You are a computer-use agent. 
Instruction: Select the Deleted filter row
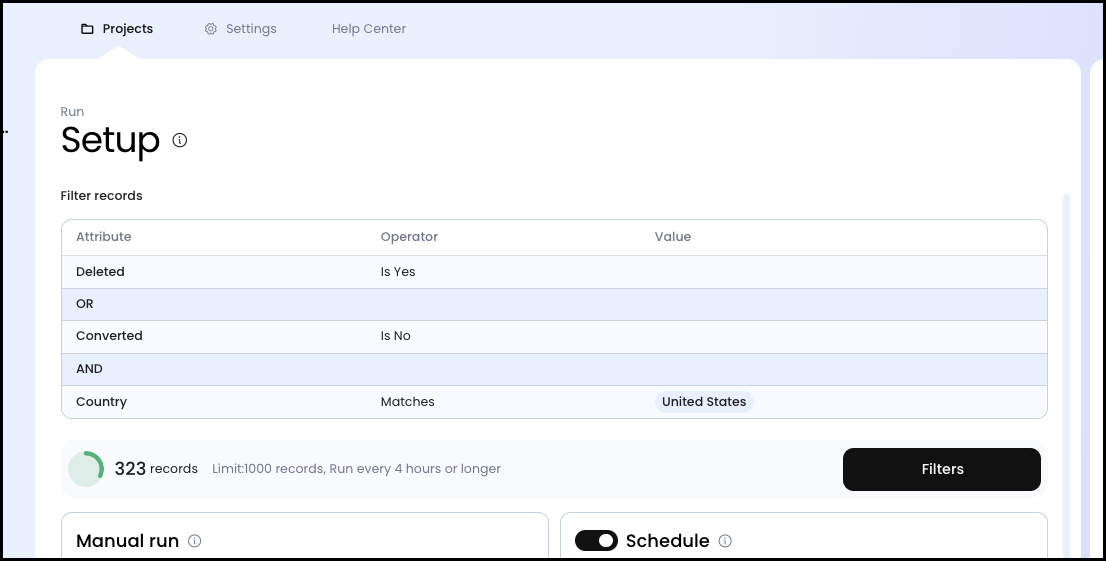(x=554, y=272)
